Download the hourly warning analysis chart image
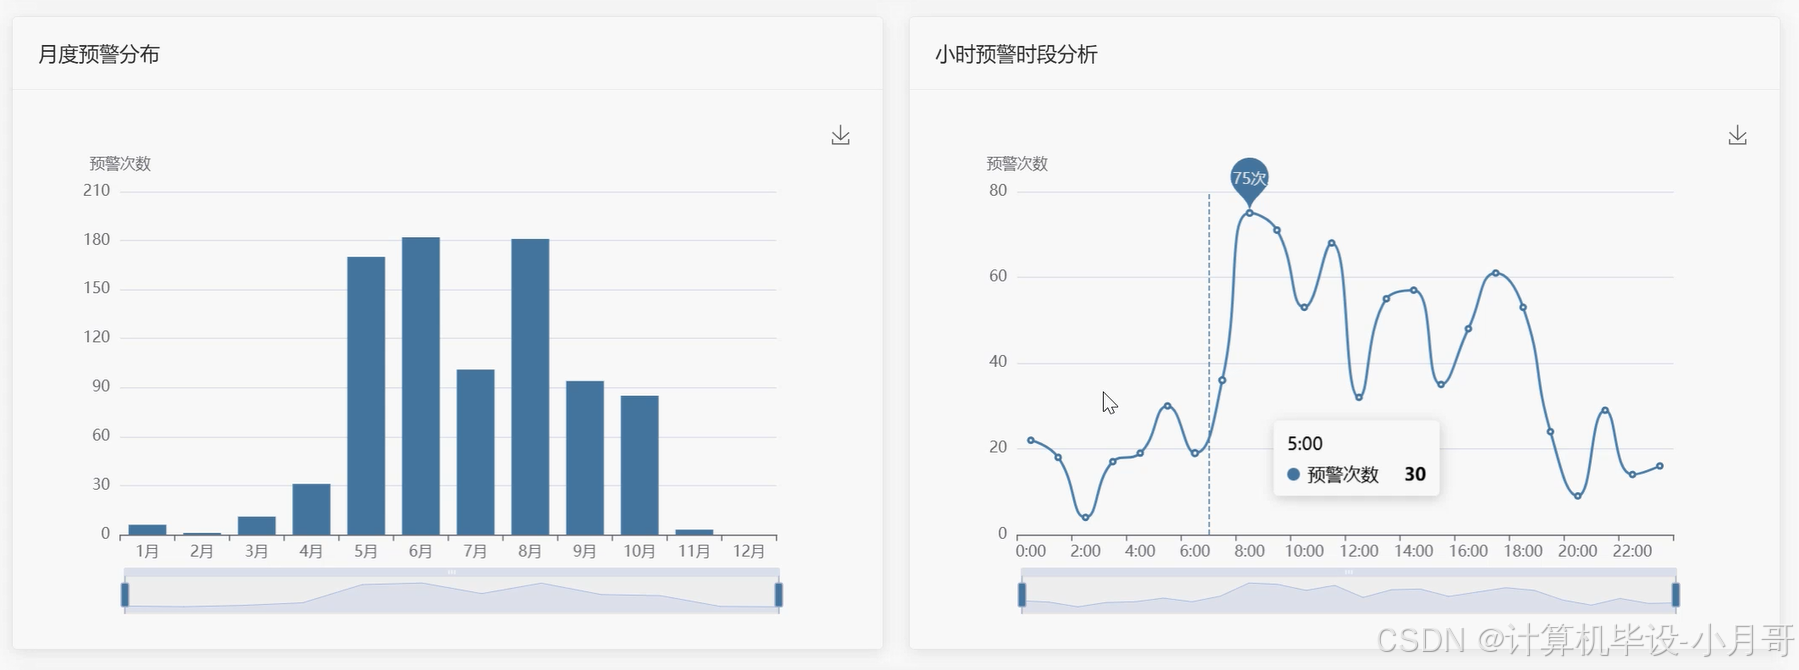This screenshot has height=670, width=1799. pos(1737,136)
